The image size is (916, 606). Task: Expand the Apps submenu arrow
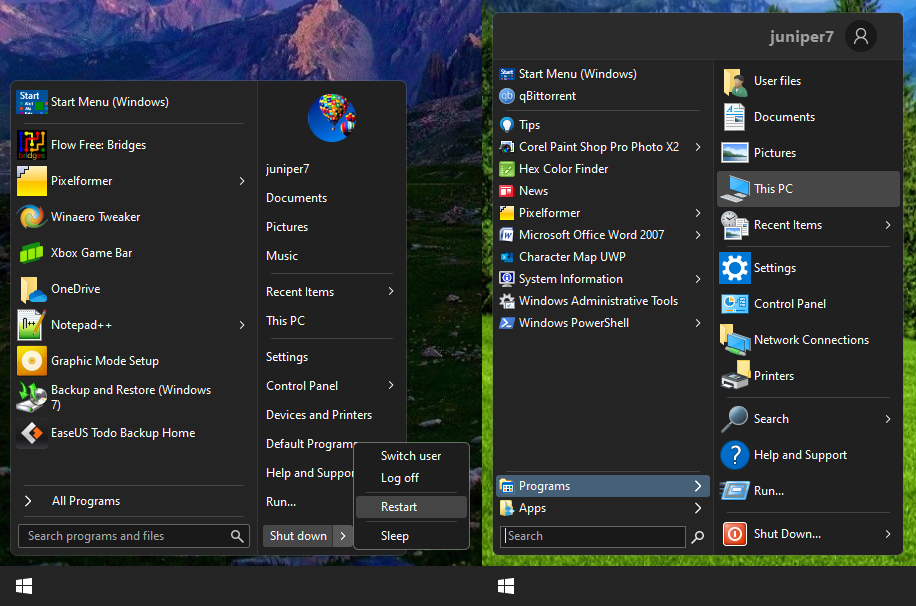[698, 508]
